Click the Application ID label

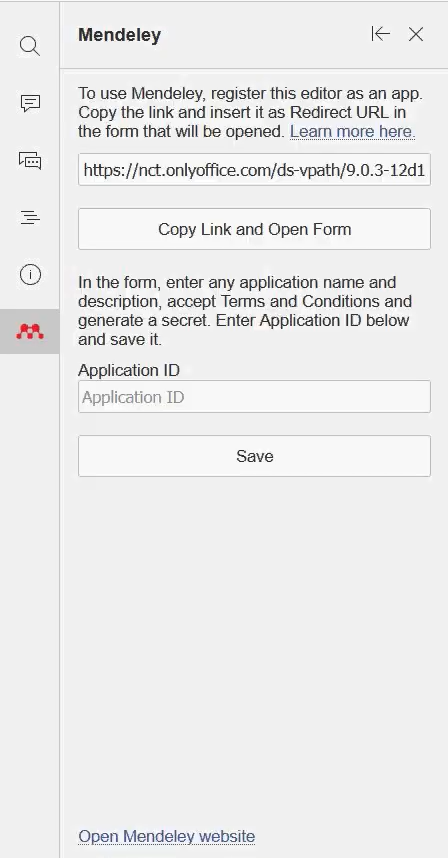click(129, 370)
